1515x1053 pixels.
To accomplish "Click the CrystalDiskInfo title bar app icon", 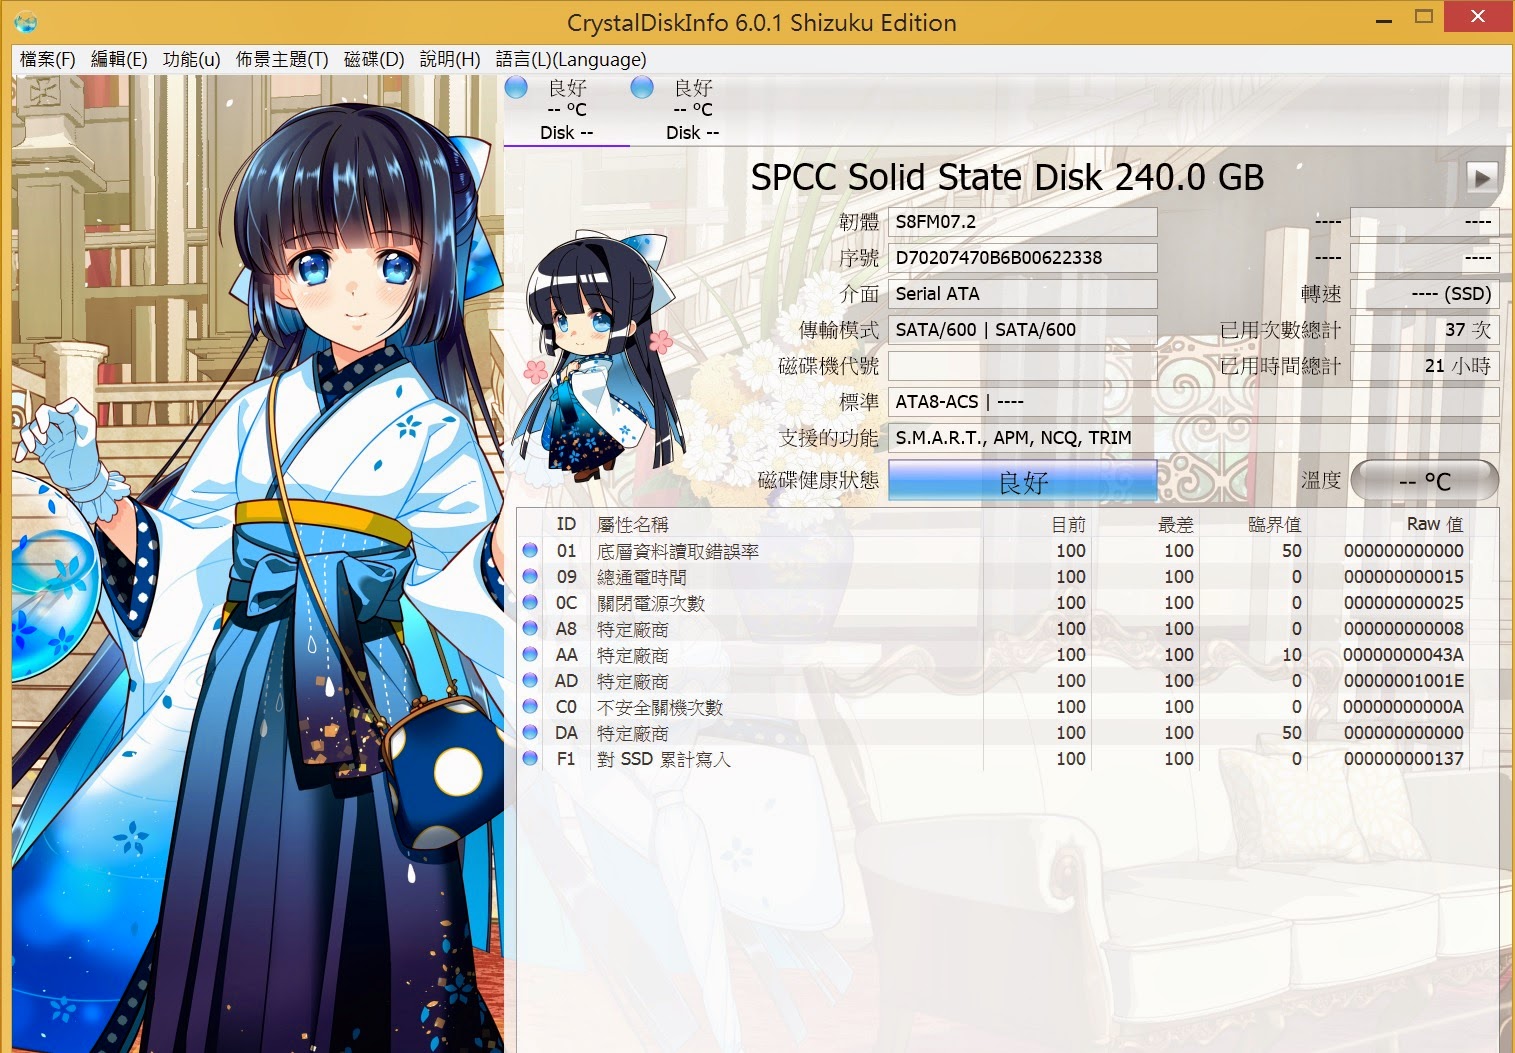I will 26,22.
